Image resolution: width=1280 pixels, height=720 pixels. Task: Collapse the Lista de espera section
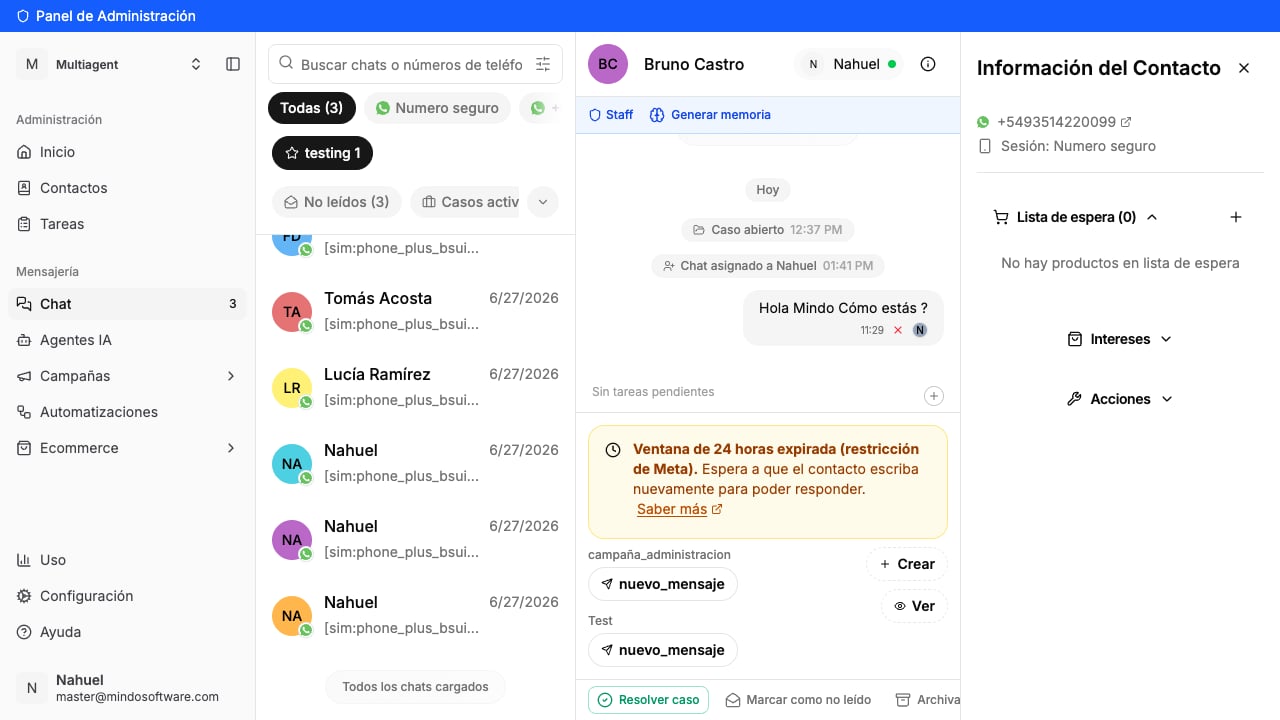click(x=1075, y=217)
